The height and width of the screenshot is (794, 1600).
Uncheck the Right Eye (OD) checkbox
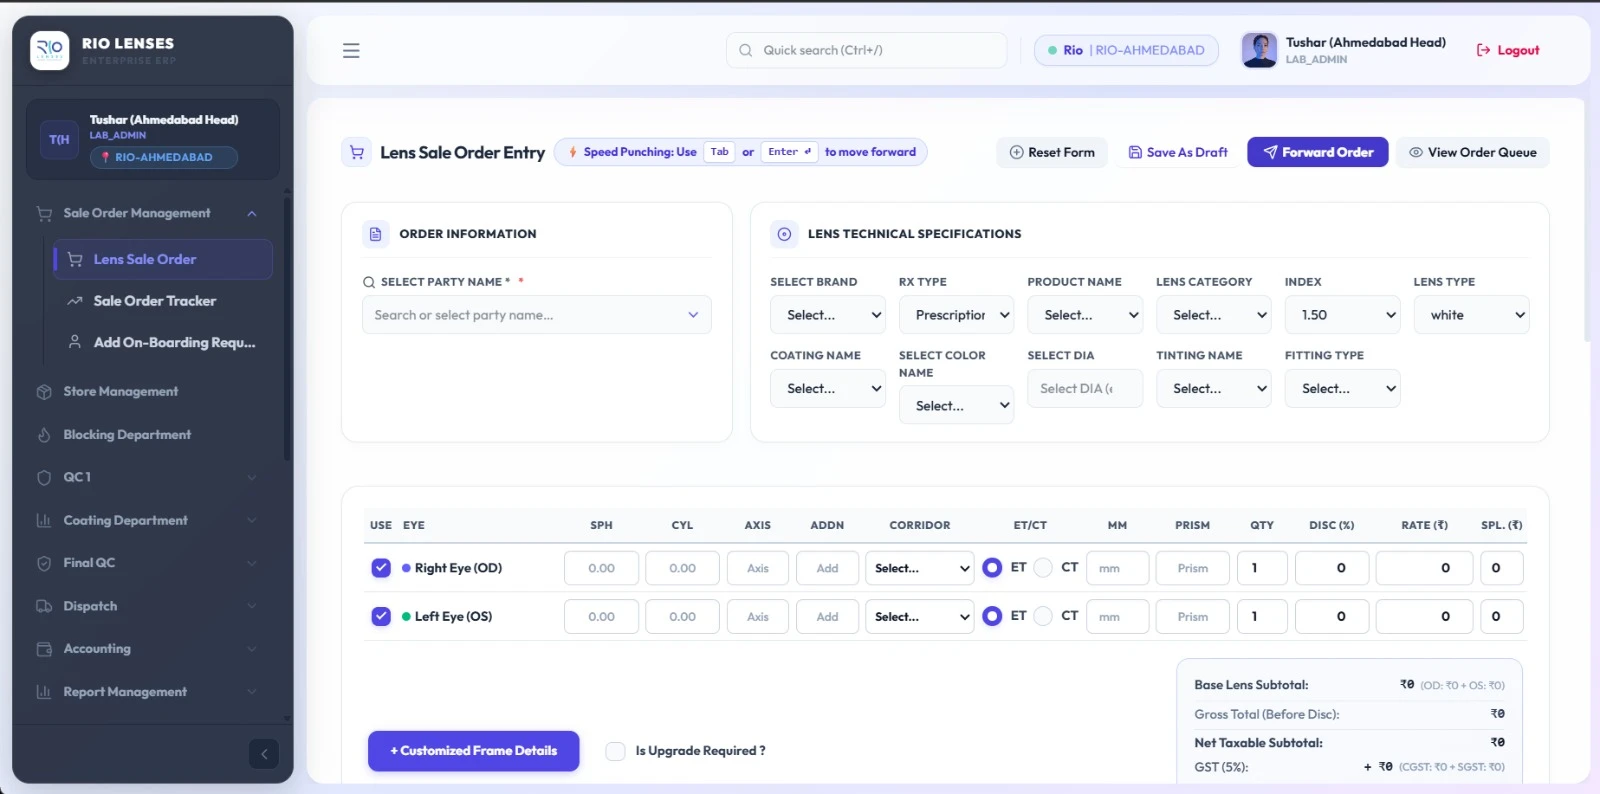coord(381,568)
